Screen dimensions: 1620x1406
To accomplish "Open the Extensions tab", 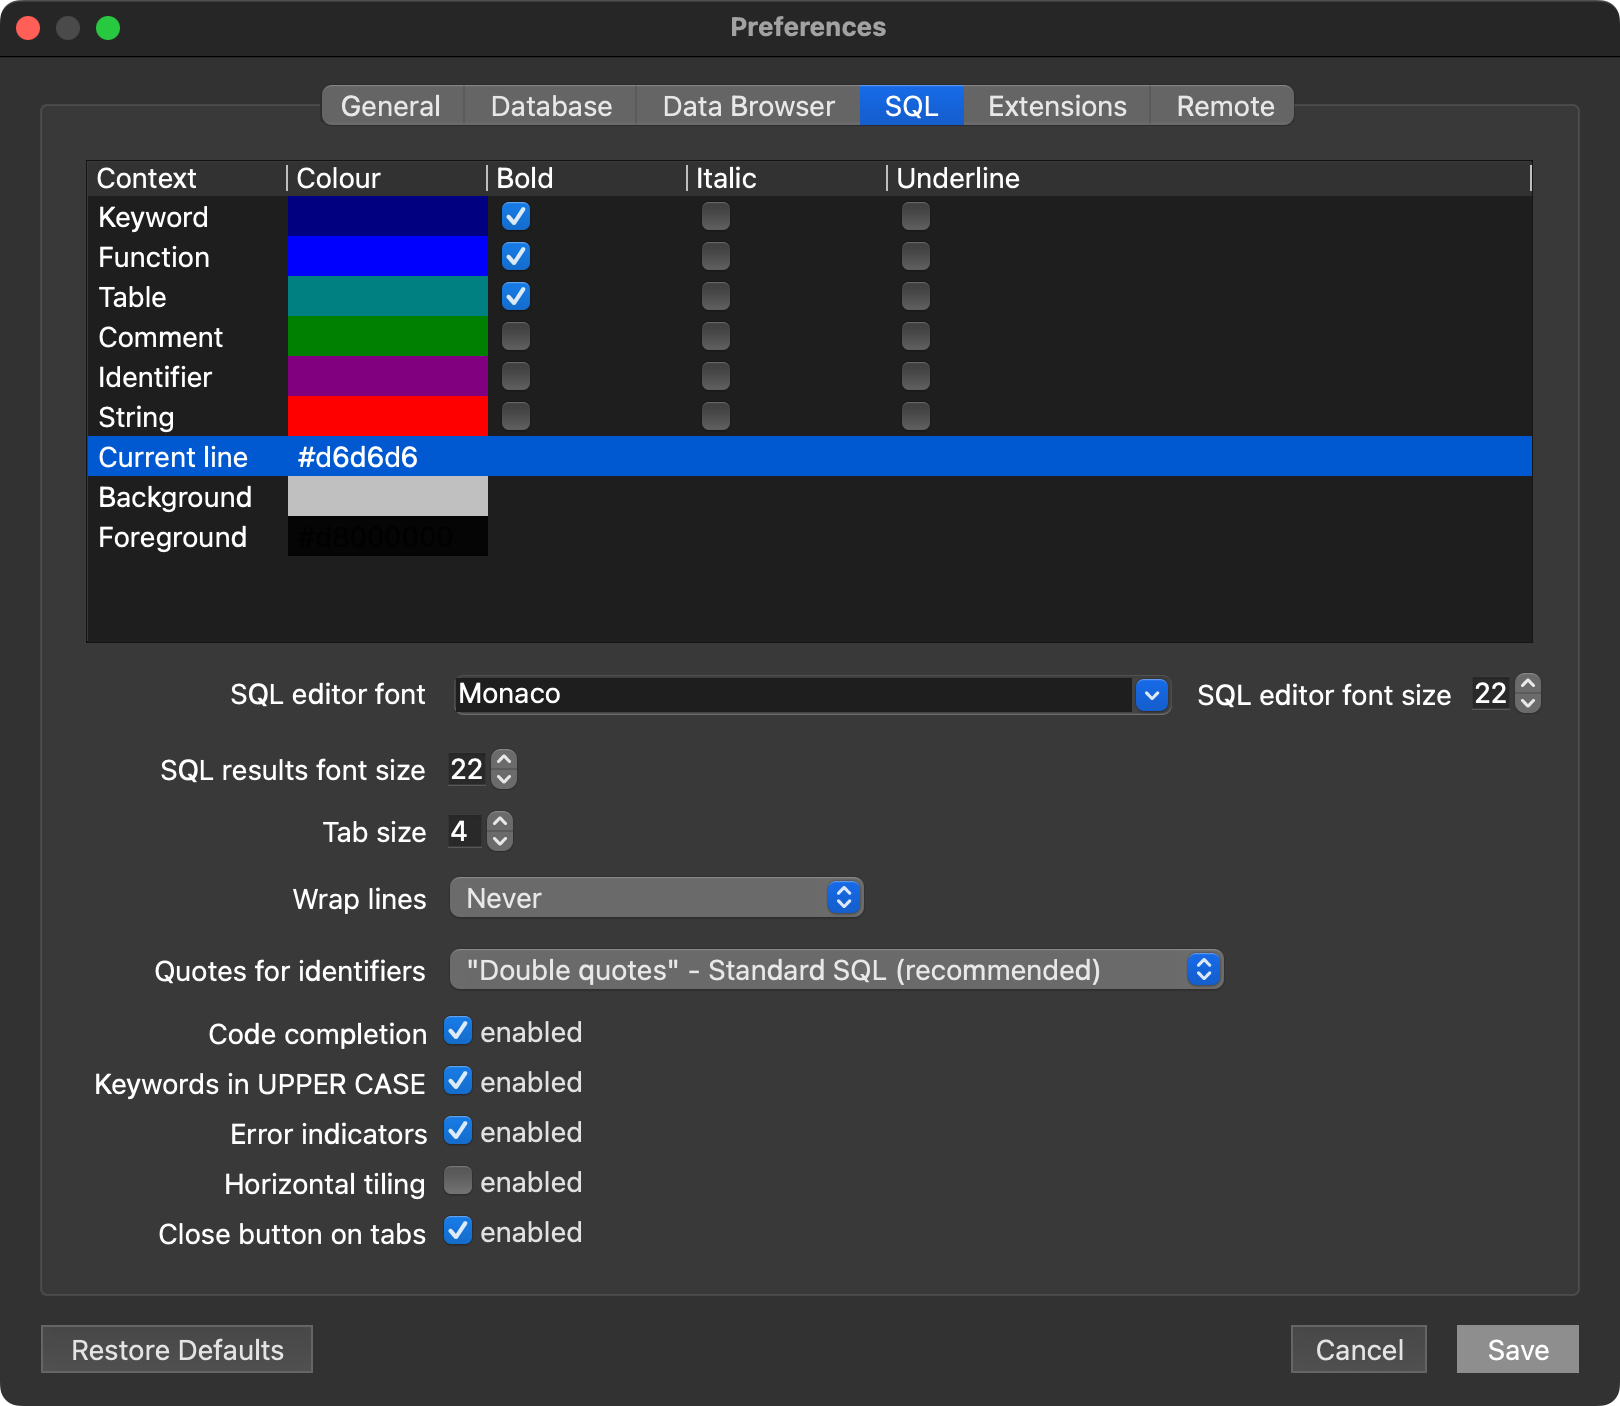I will pyautogui.click(x=1057, y=106).
